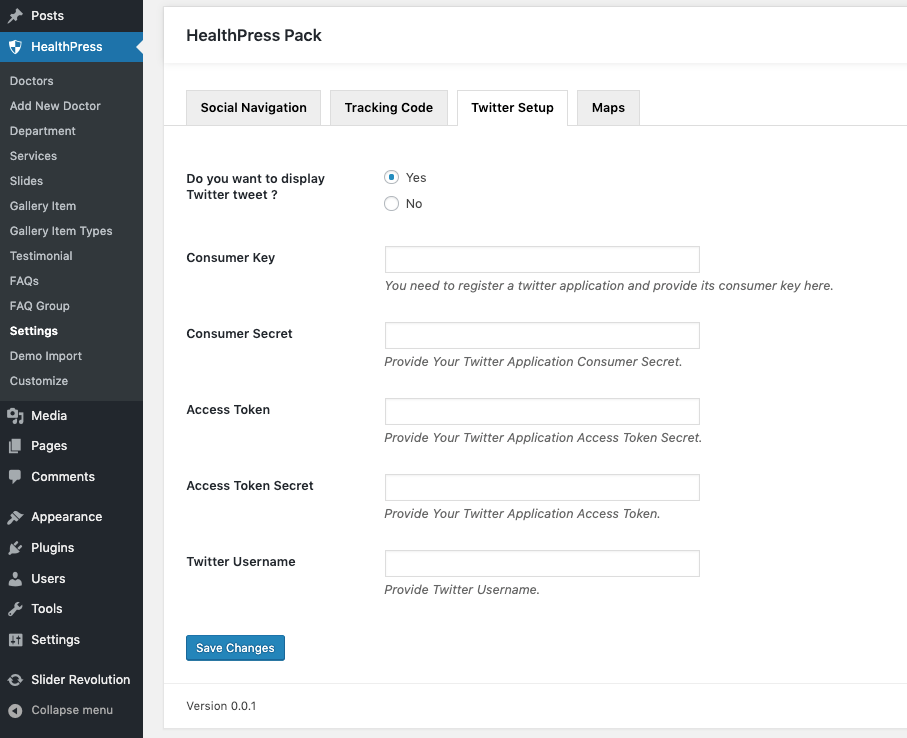
Task: Select No for Twitter tweet display
Action: point(392,204)
